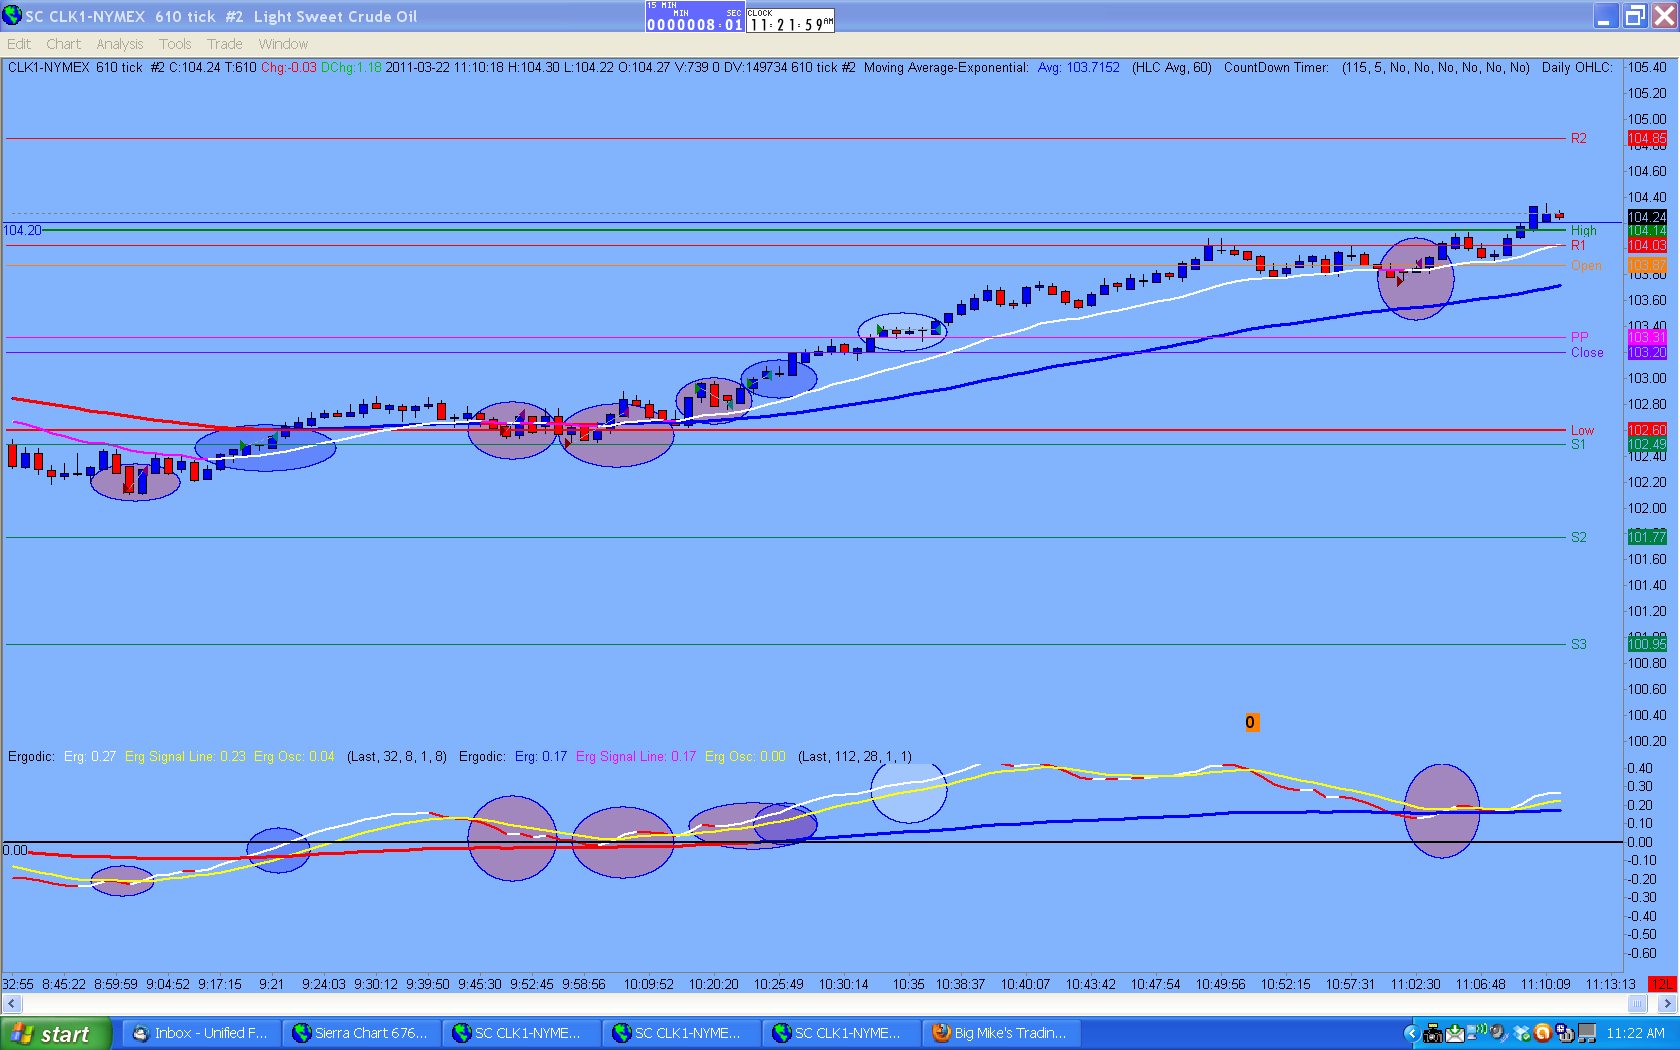Image resolution: width=1680 pixels, height=1050 pixels.
Task: Click the orange 0 marker box
Action: point(1250,722)
